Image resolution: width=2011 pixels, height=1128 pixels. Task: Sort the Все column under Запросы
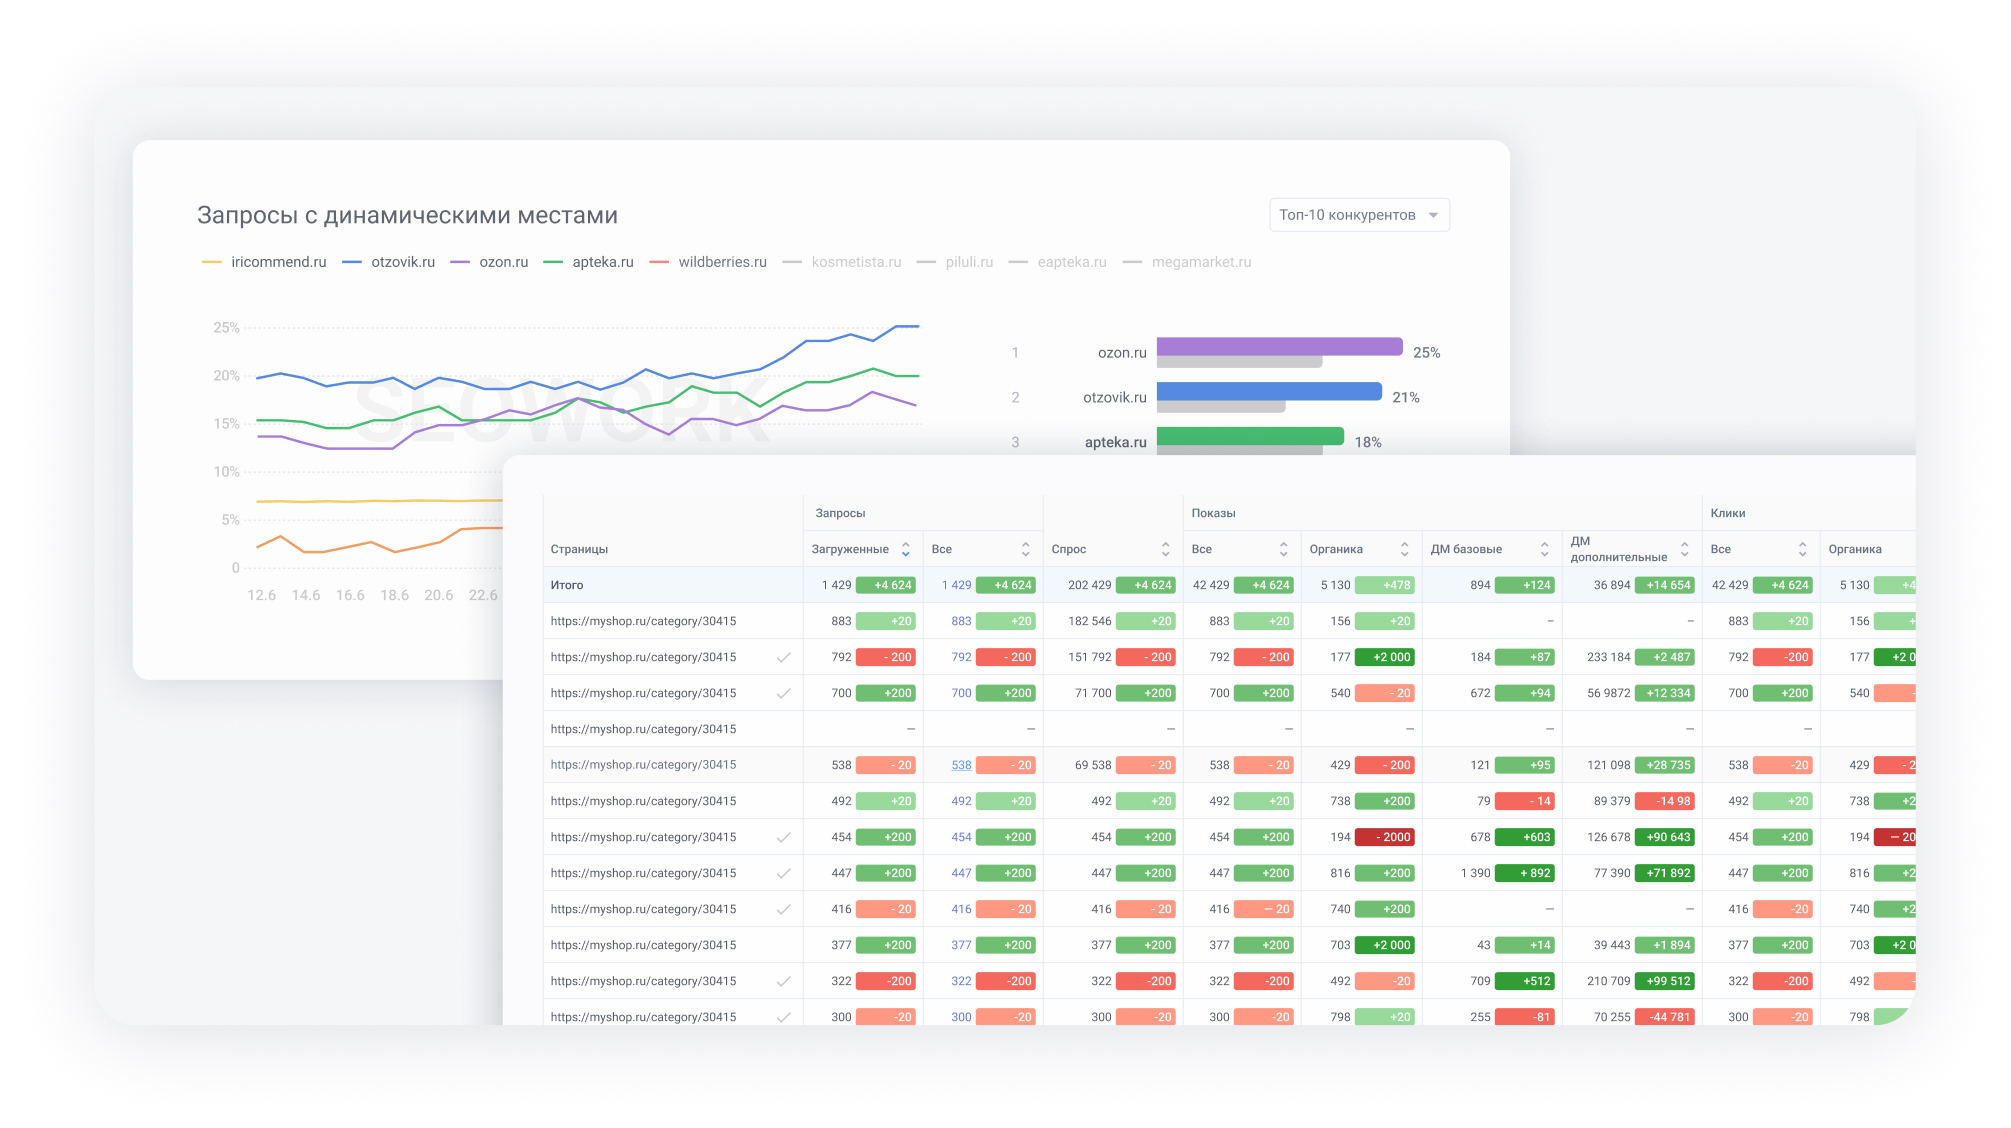(1025, 549)
